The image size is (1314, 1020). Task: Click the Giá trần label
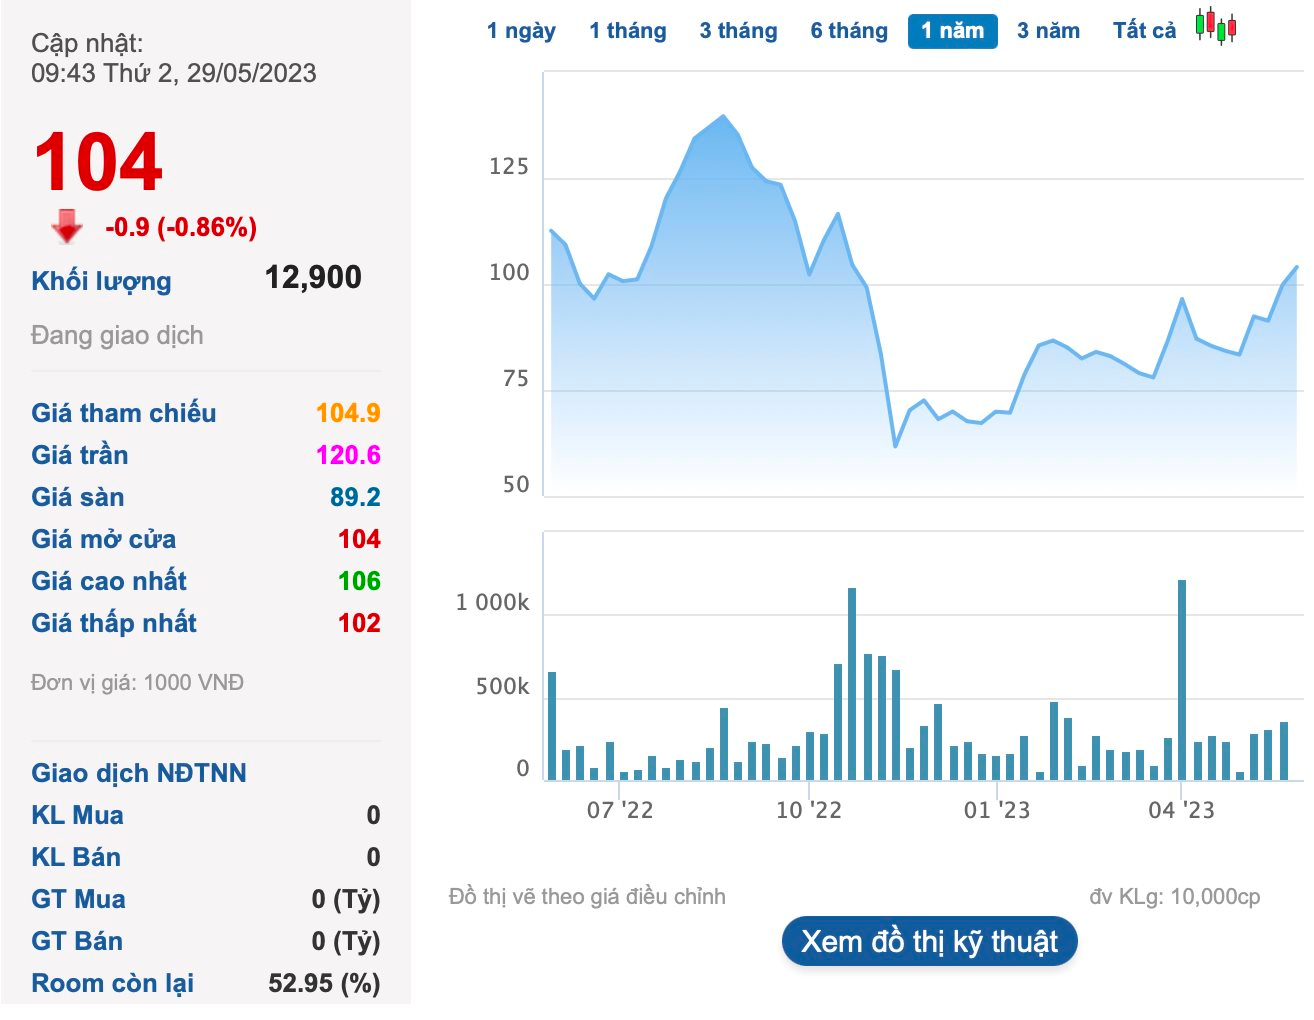pyautogui.click(x=79, y=455)
